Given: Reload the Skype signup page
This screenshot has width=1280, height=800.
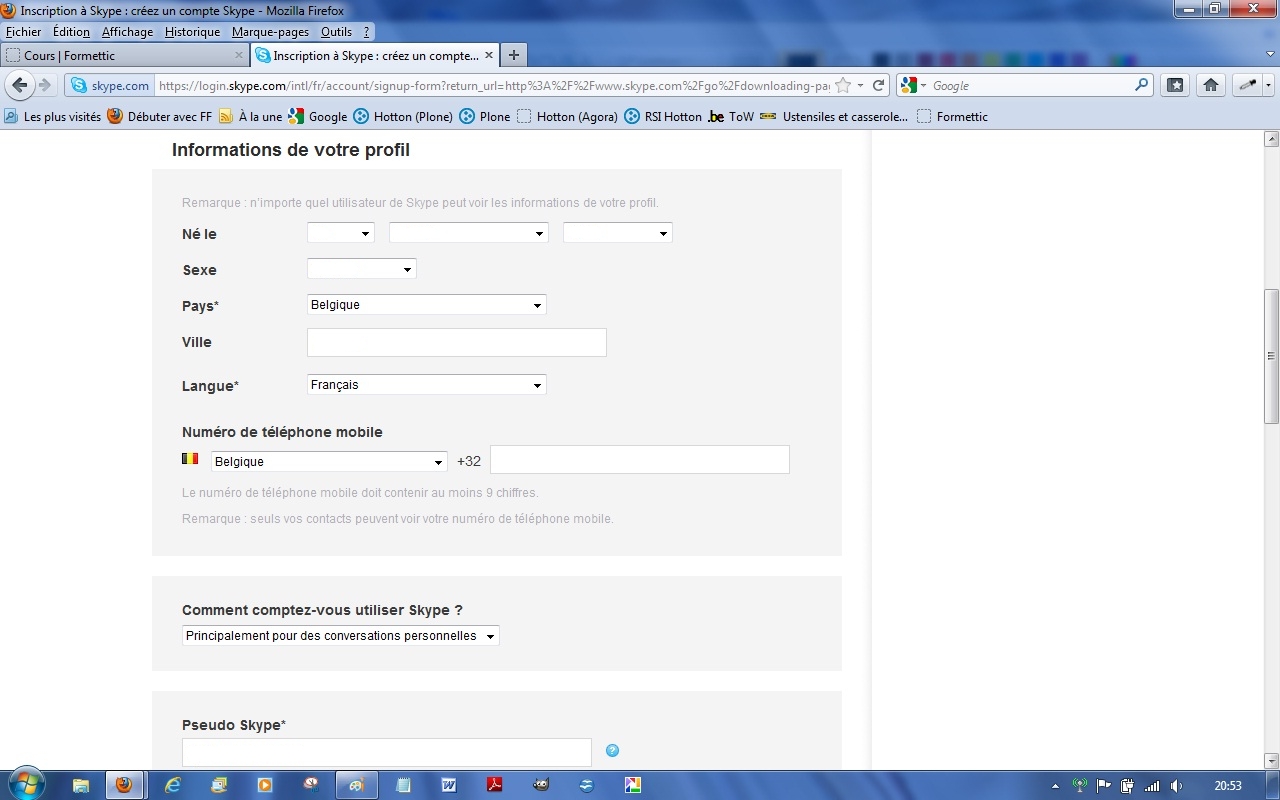Looking at the screenshot, I should 879,86.
